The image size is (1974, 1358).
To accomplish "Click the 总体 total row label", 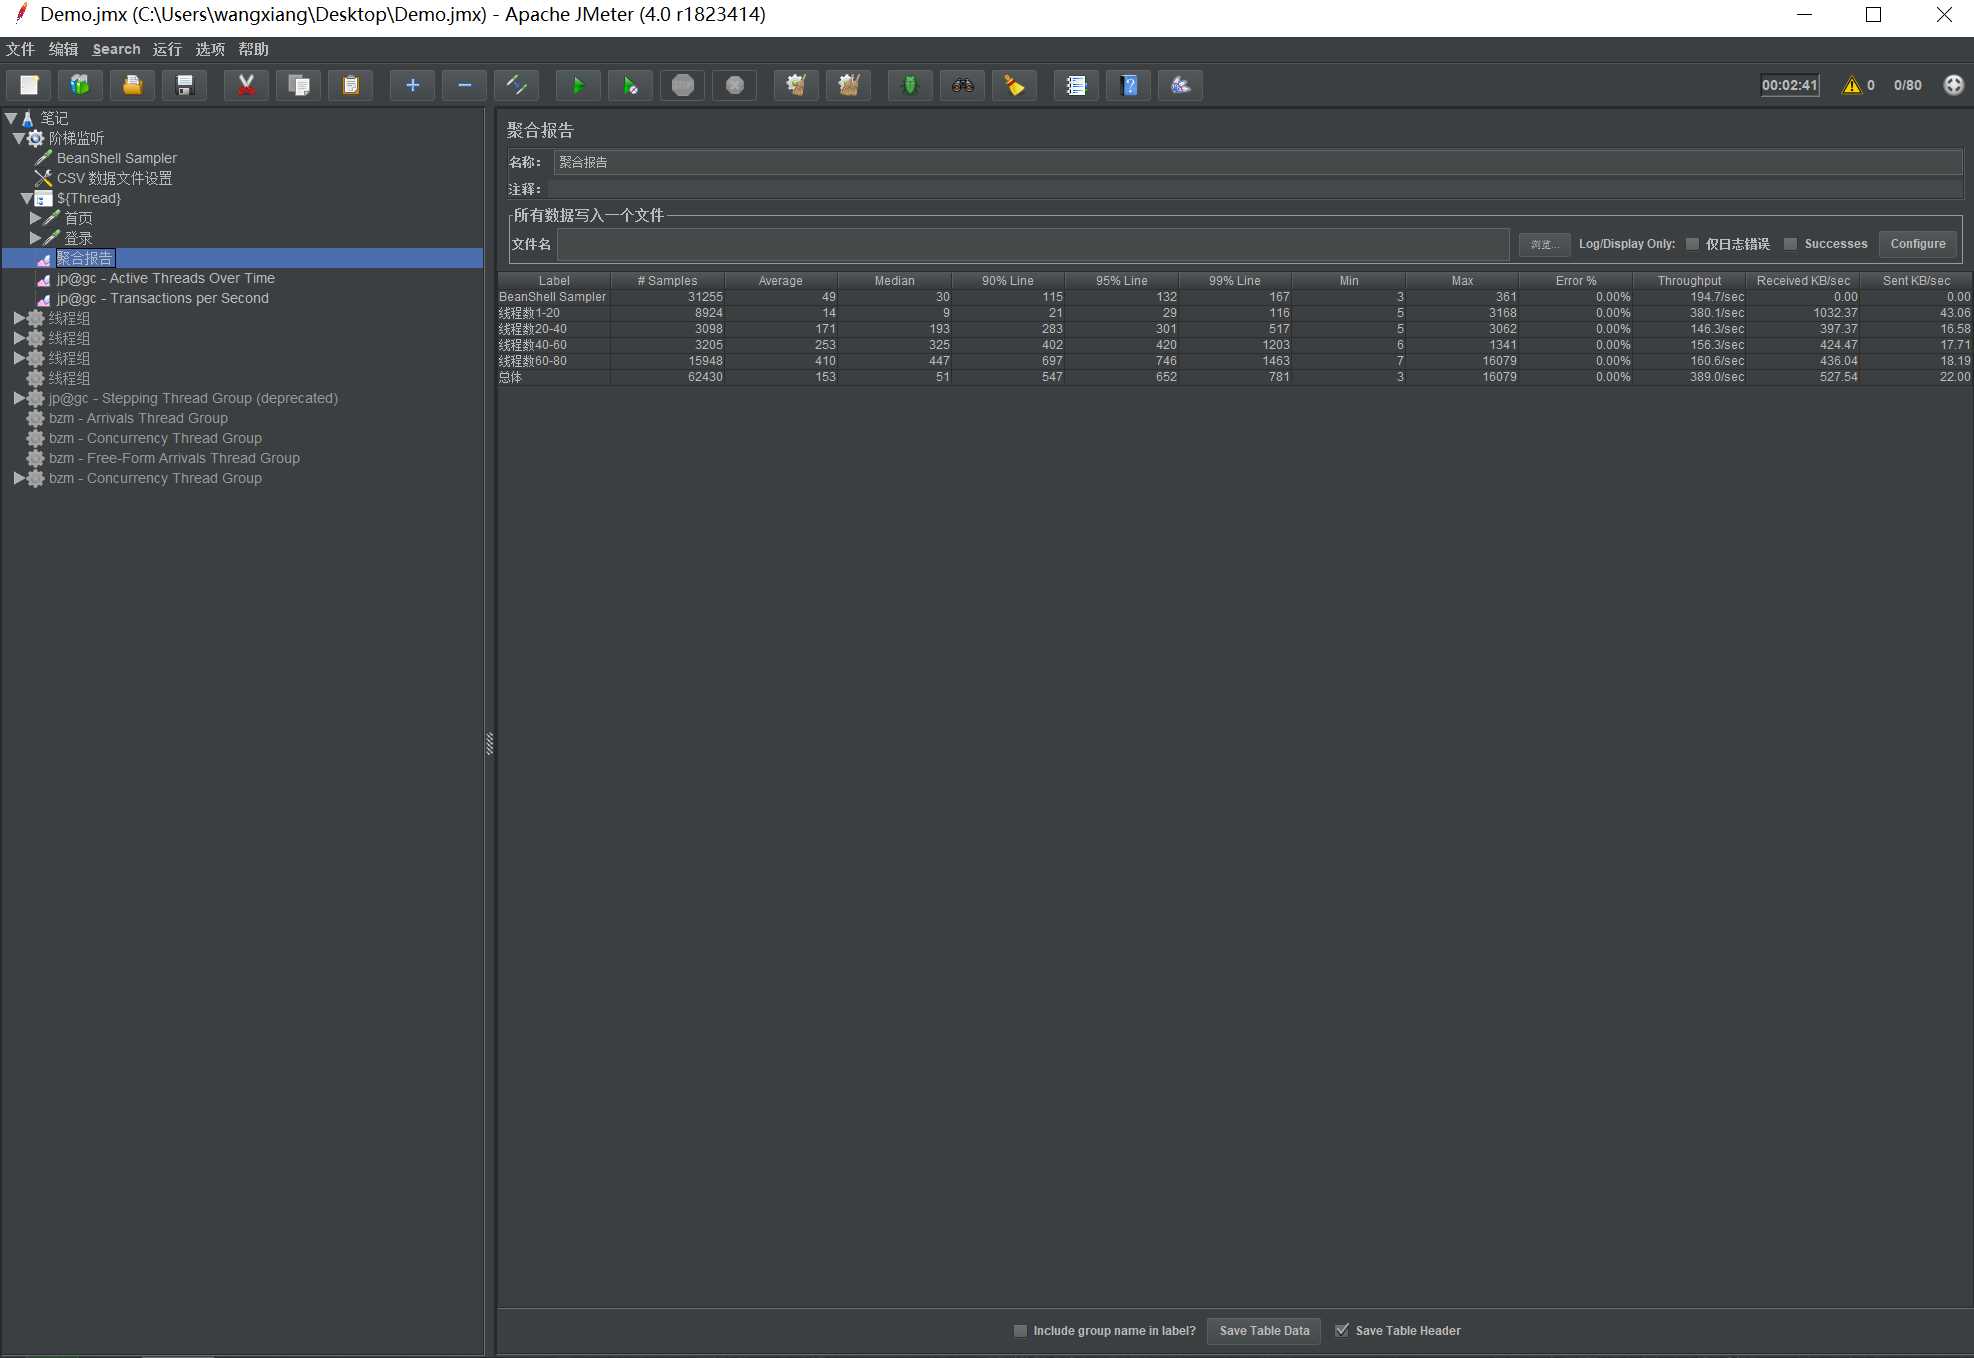I will click(x=510, y=377).
